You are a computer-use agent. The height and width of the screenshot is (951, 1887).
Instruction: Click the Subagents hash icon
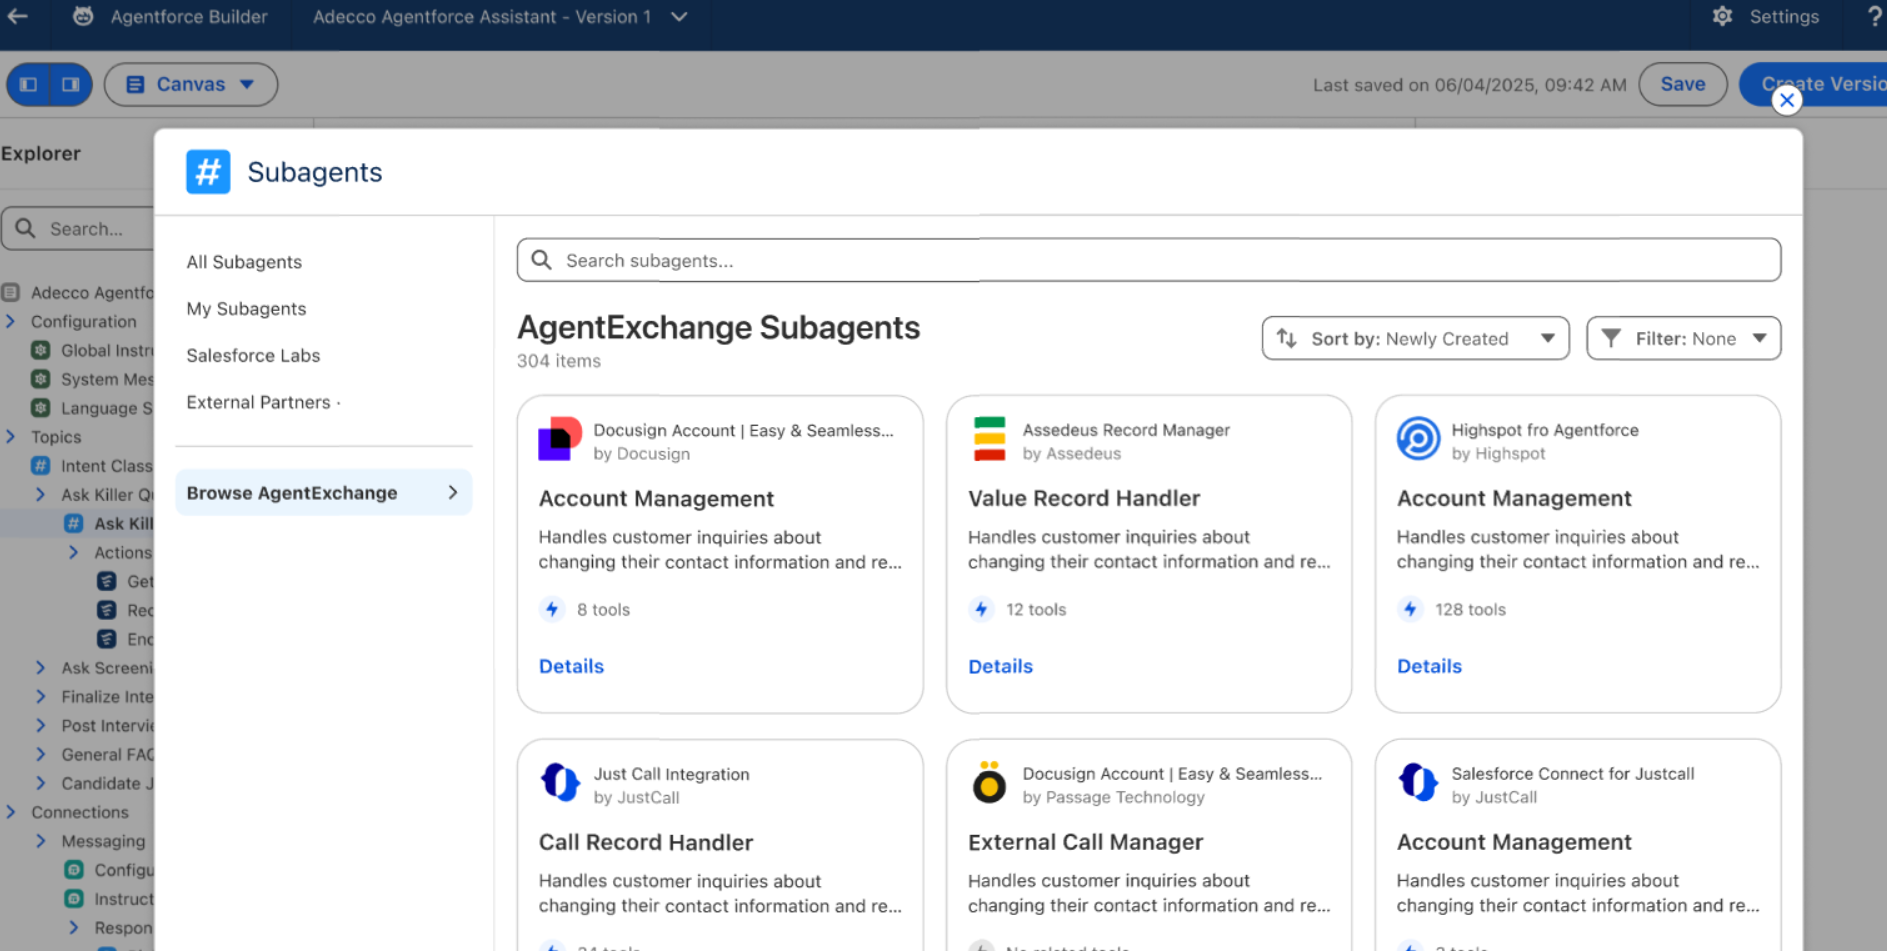tap(208, 172)
